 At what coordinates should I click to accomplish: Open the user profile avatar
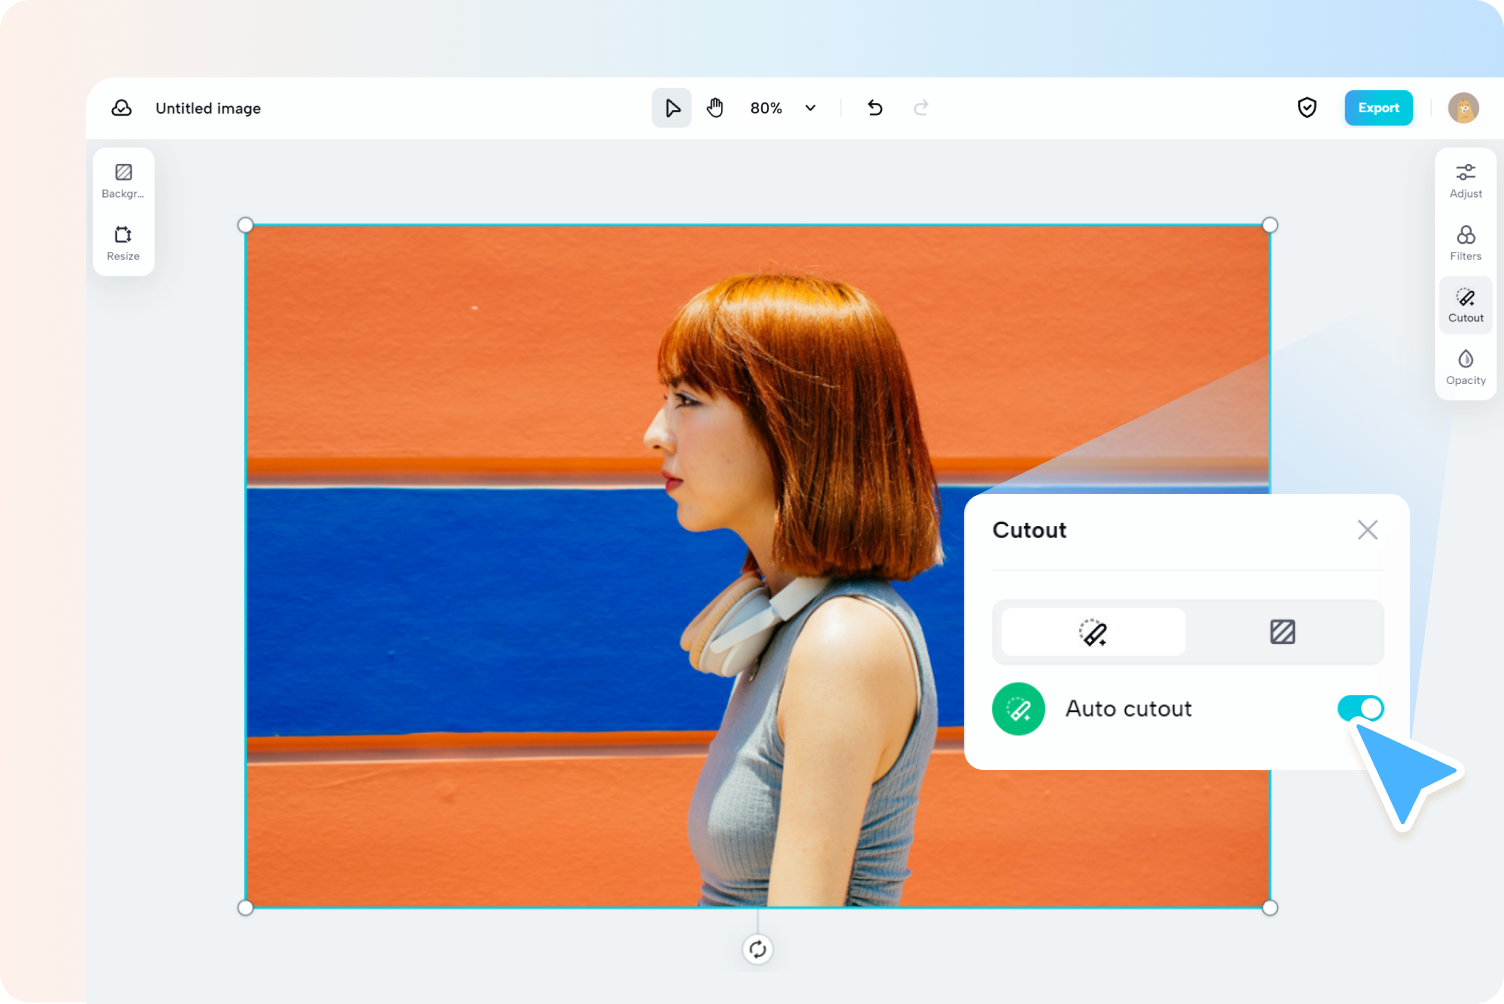[1463, 108]
